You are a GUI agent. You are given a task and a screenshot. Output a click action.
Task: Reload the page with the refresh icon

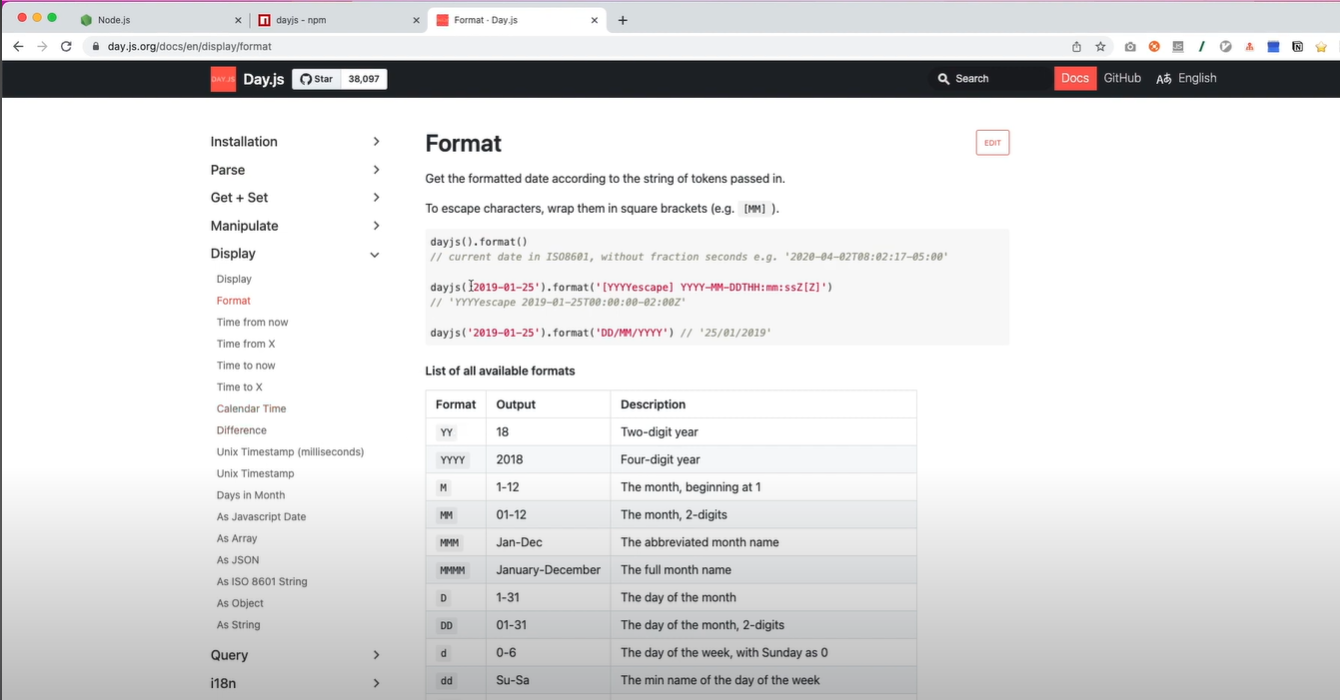click(x=66, y=46)
